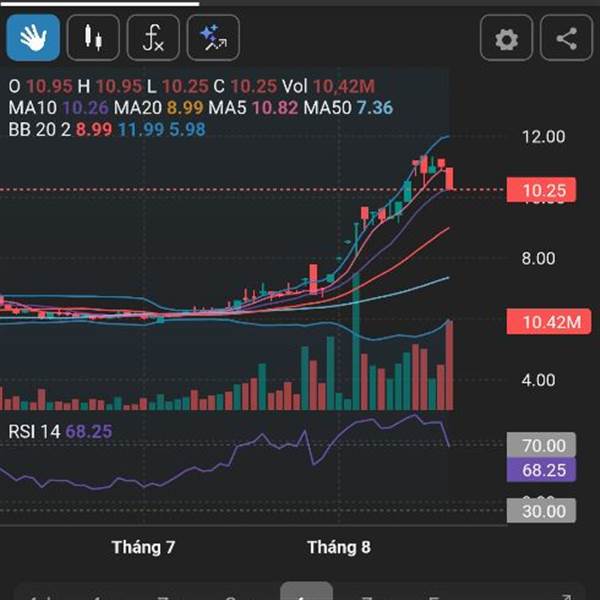Open the candlestick chart type selector

click(93, 38)
